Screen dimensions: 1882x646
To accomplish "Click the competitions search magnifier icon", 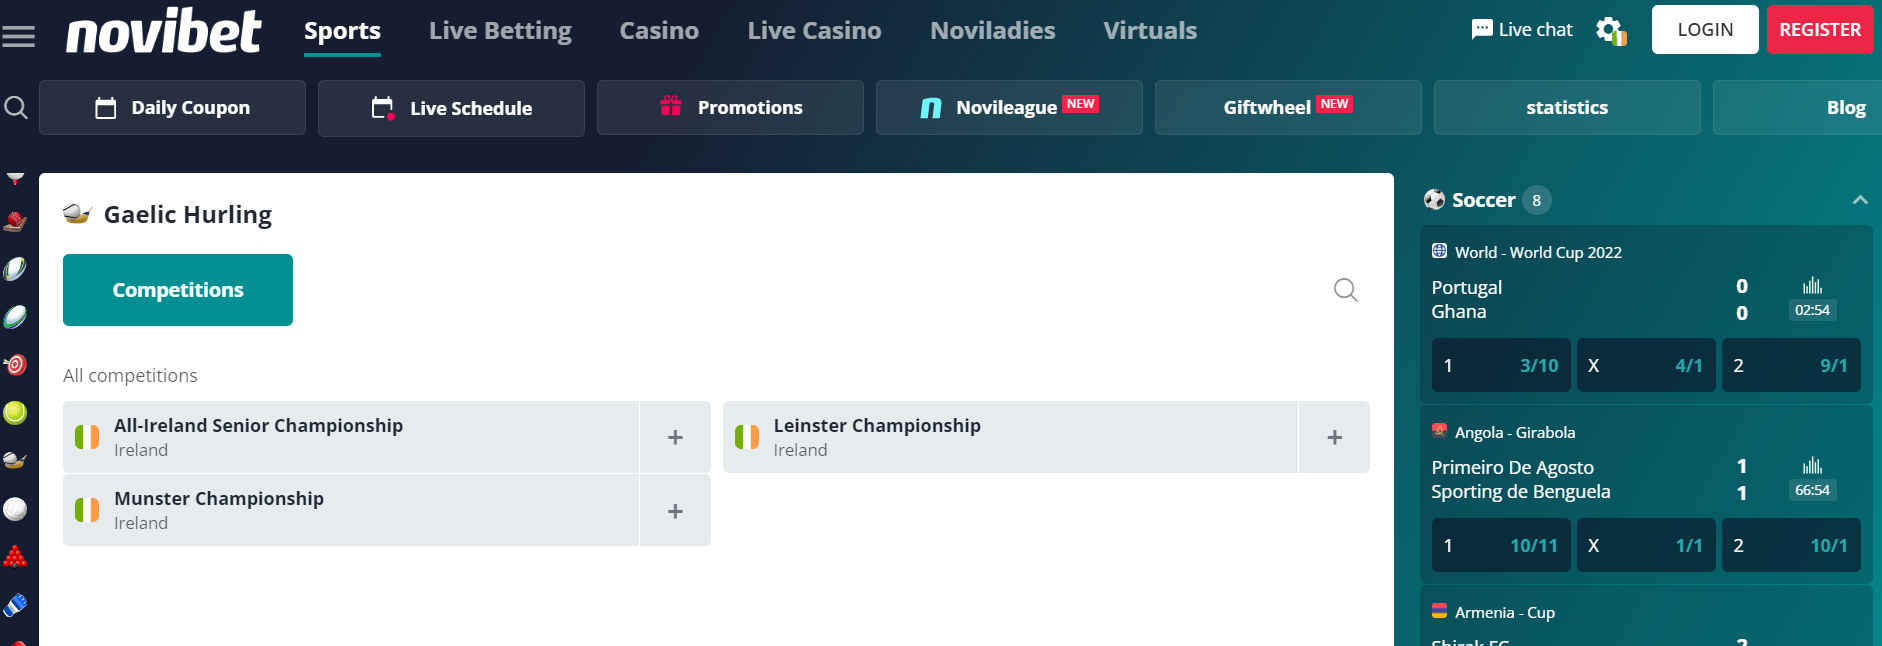I will pyautogui.click(x=1346, y=290).
